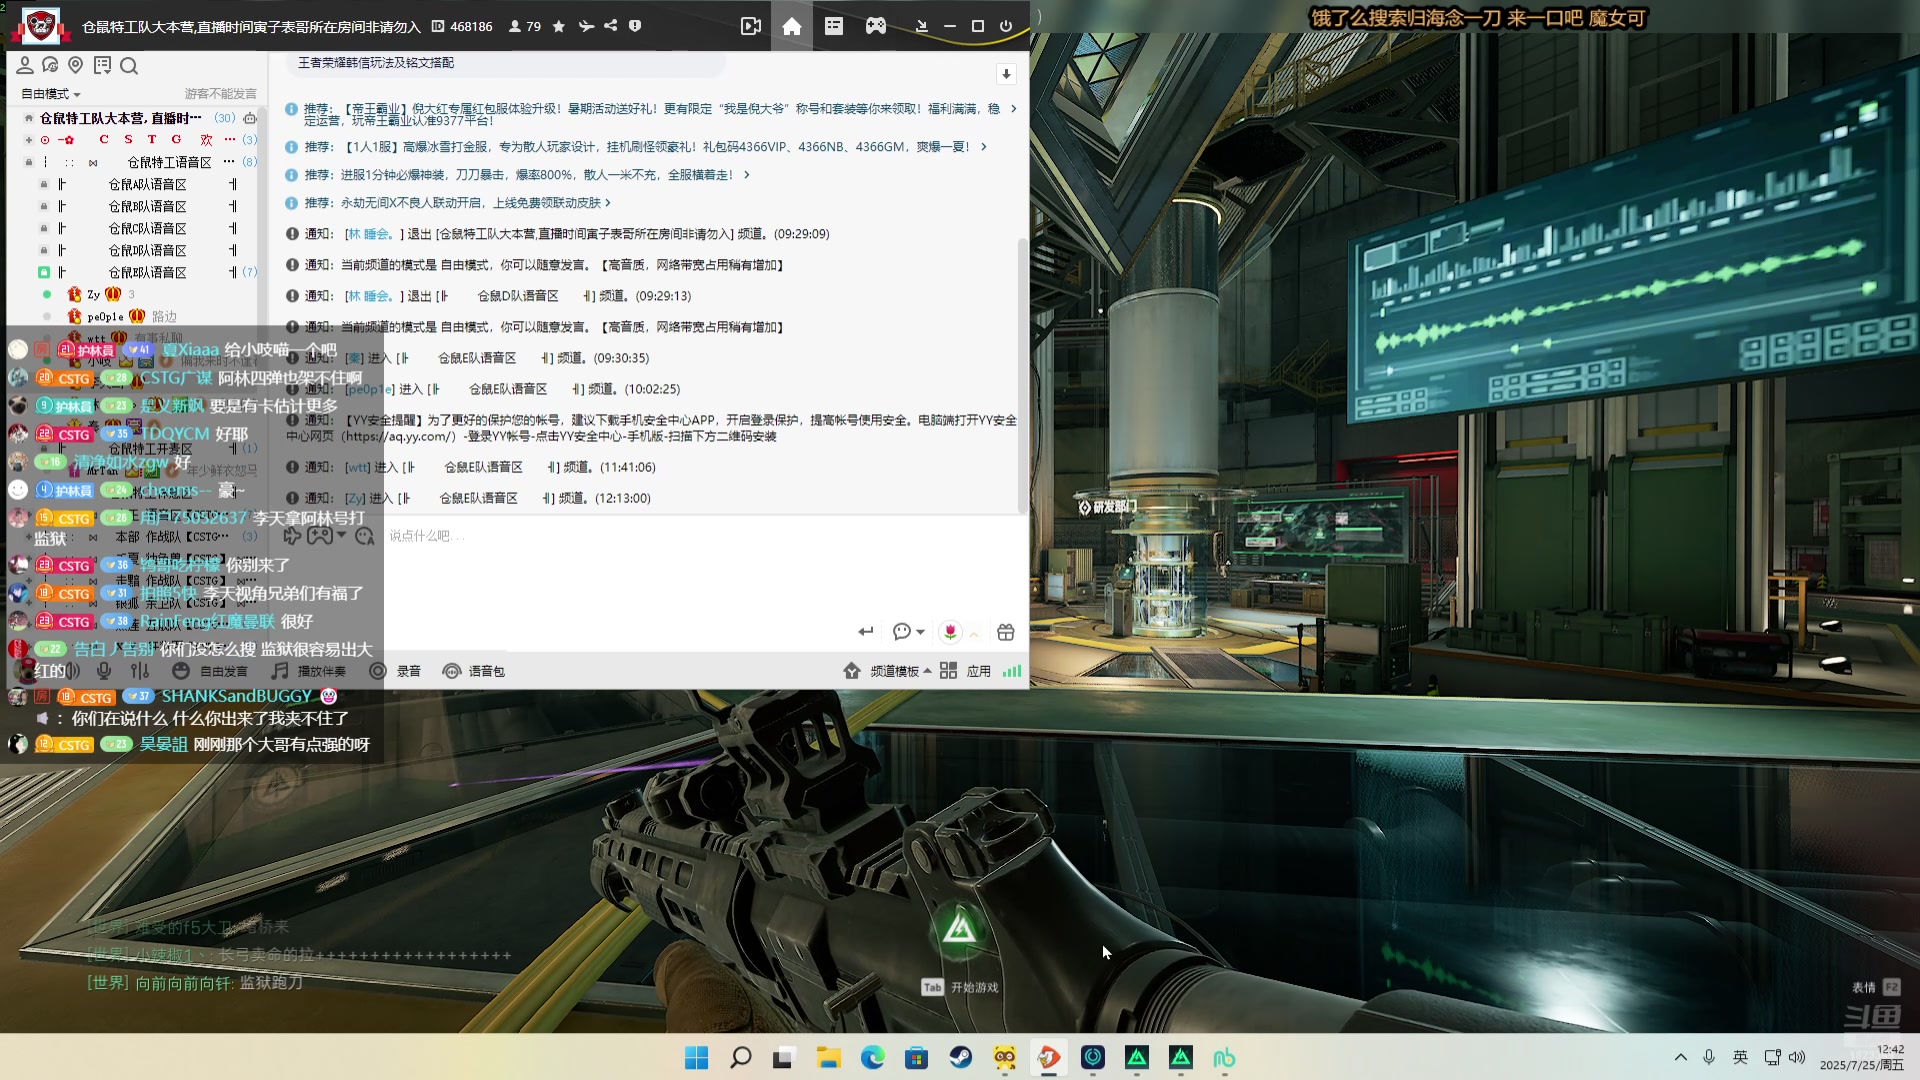Select the 仓鼠C队语音区 channel
Viewport: 1920px width, 1080px height.
[147, 228]
